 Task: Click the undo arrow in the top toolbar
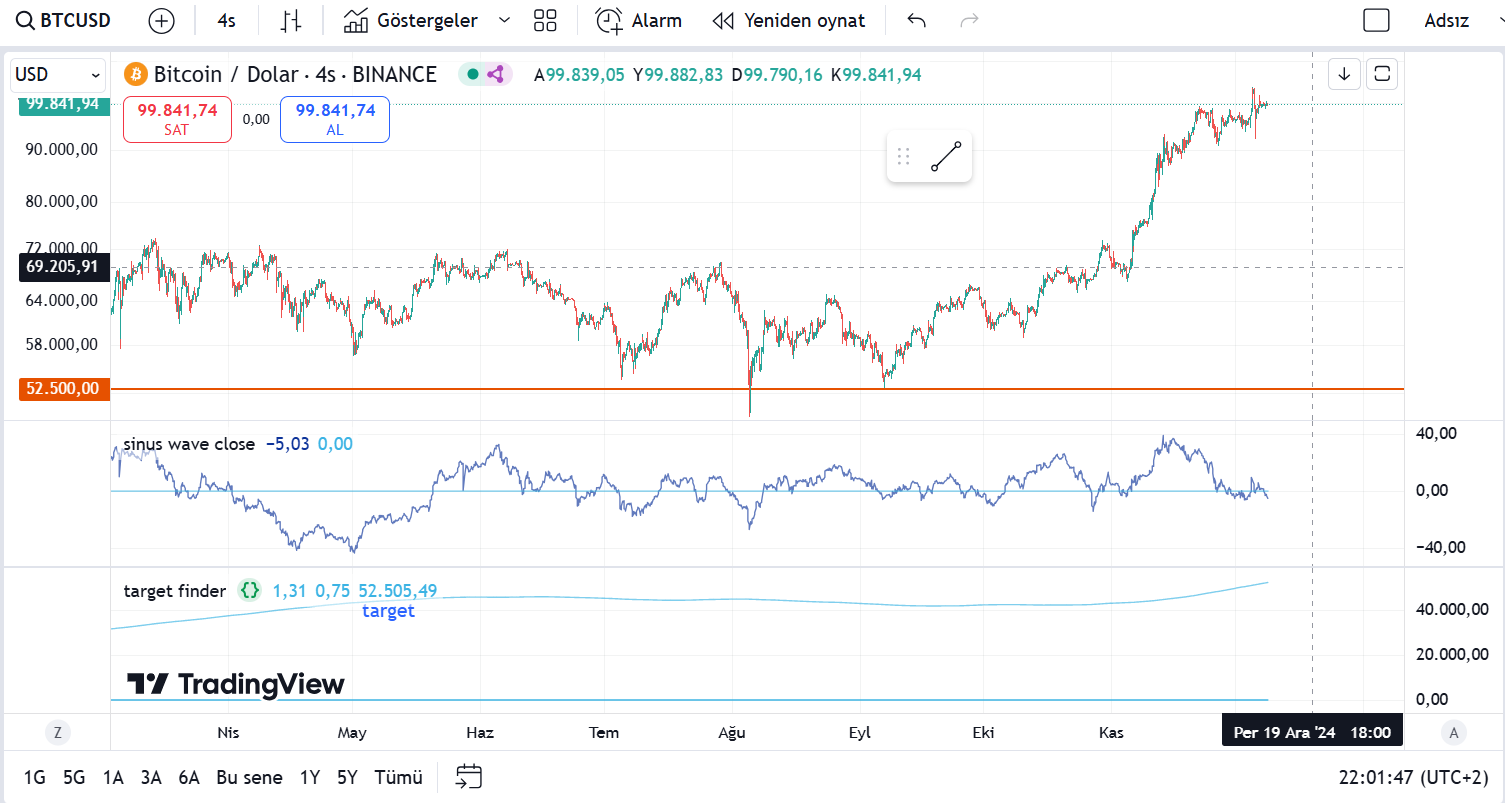(x=916, y=20)
